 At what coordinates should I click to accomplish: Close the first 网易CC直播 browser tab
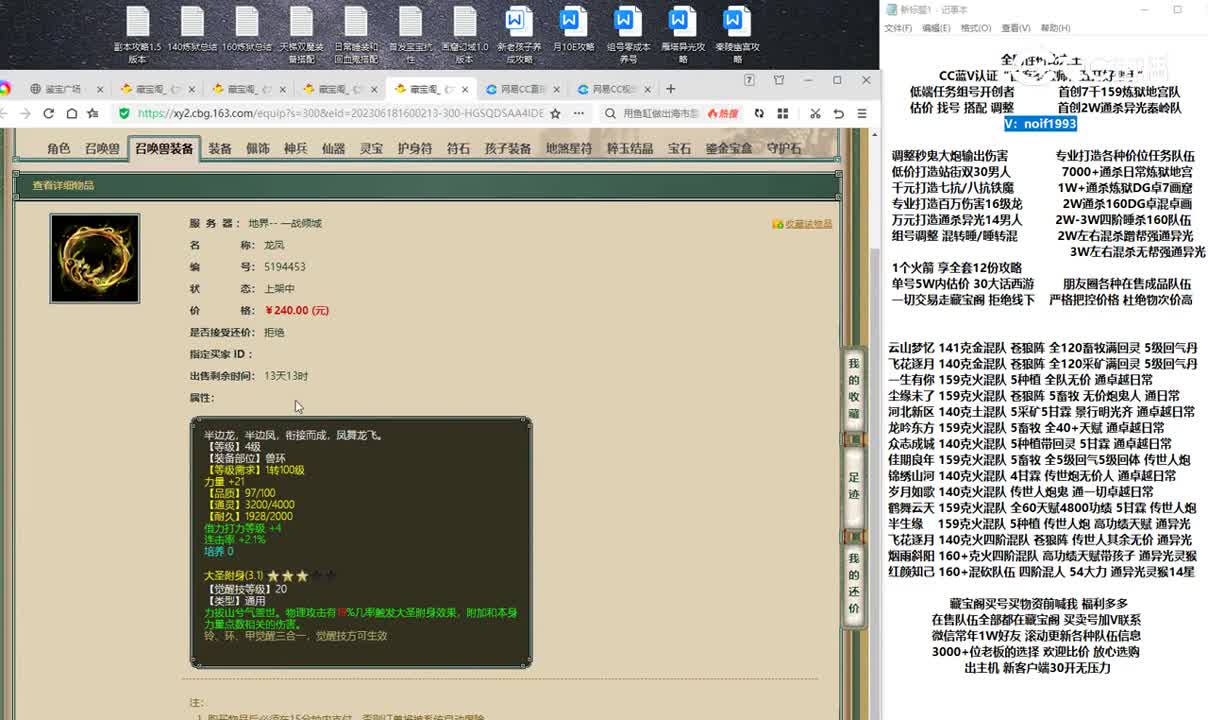pos(559,89)
